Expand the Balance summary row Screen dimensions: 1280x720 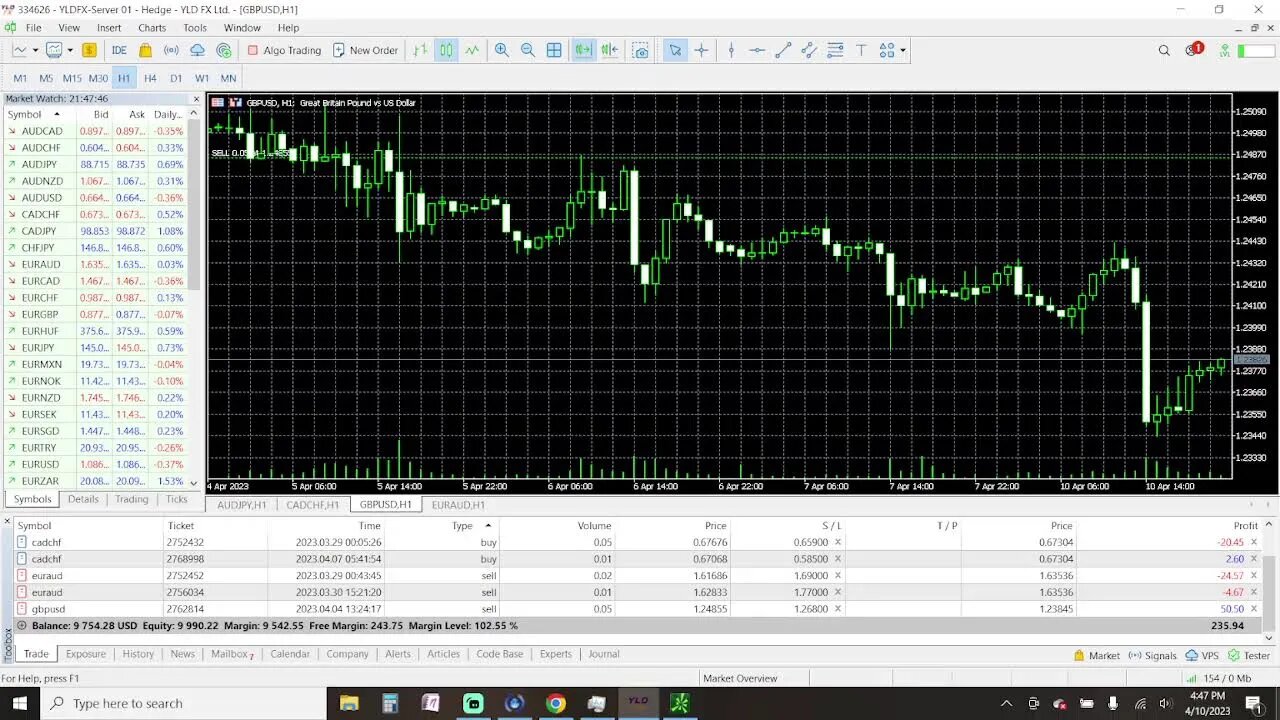coord(22,626)
